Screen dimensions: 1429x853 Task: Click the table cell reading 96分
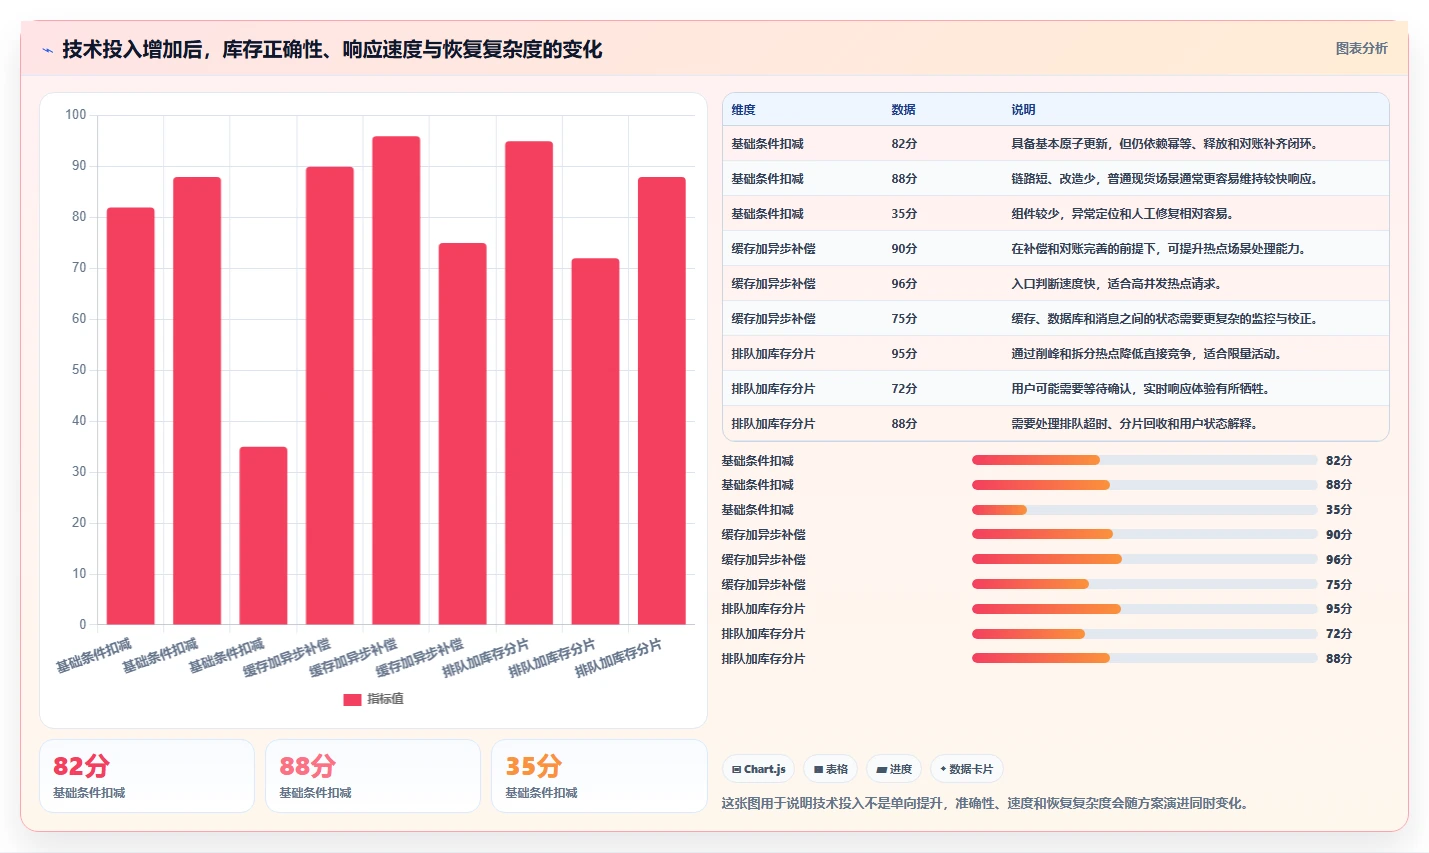point(904,284)
